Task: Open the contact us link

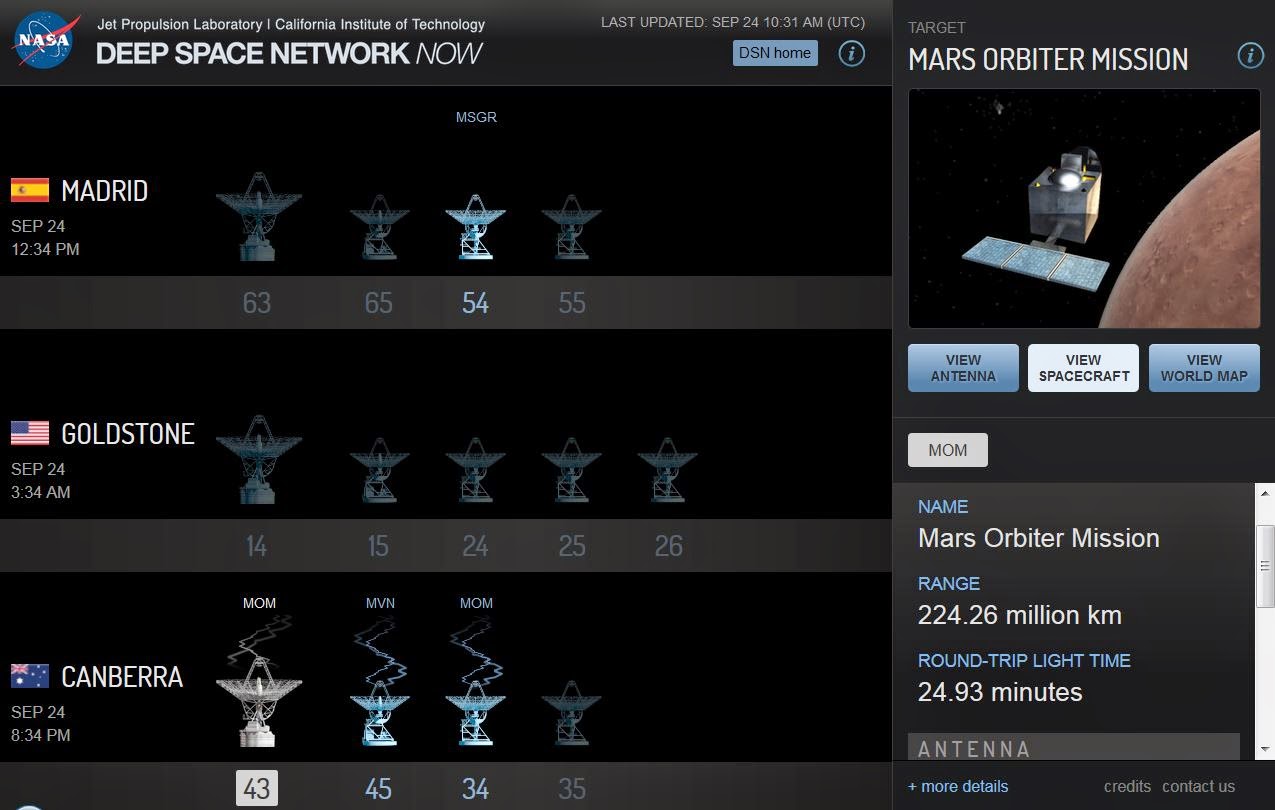Action: coord(1198,786)
